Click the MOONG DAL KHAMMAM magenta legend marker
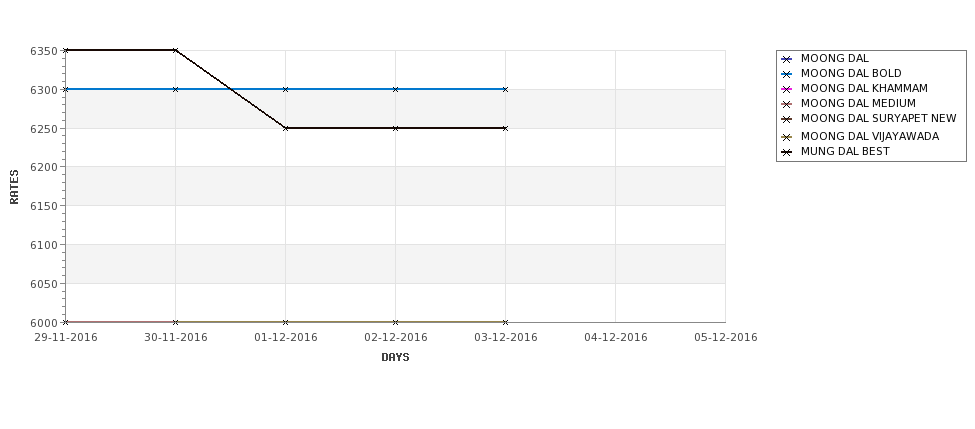 pos(787,89)
